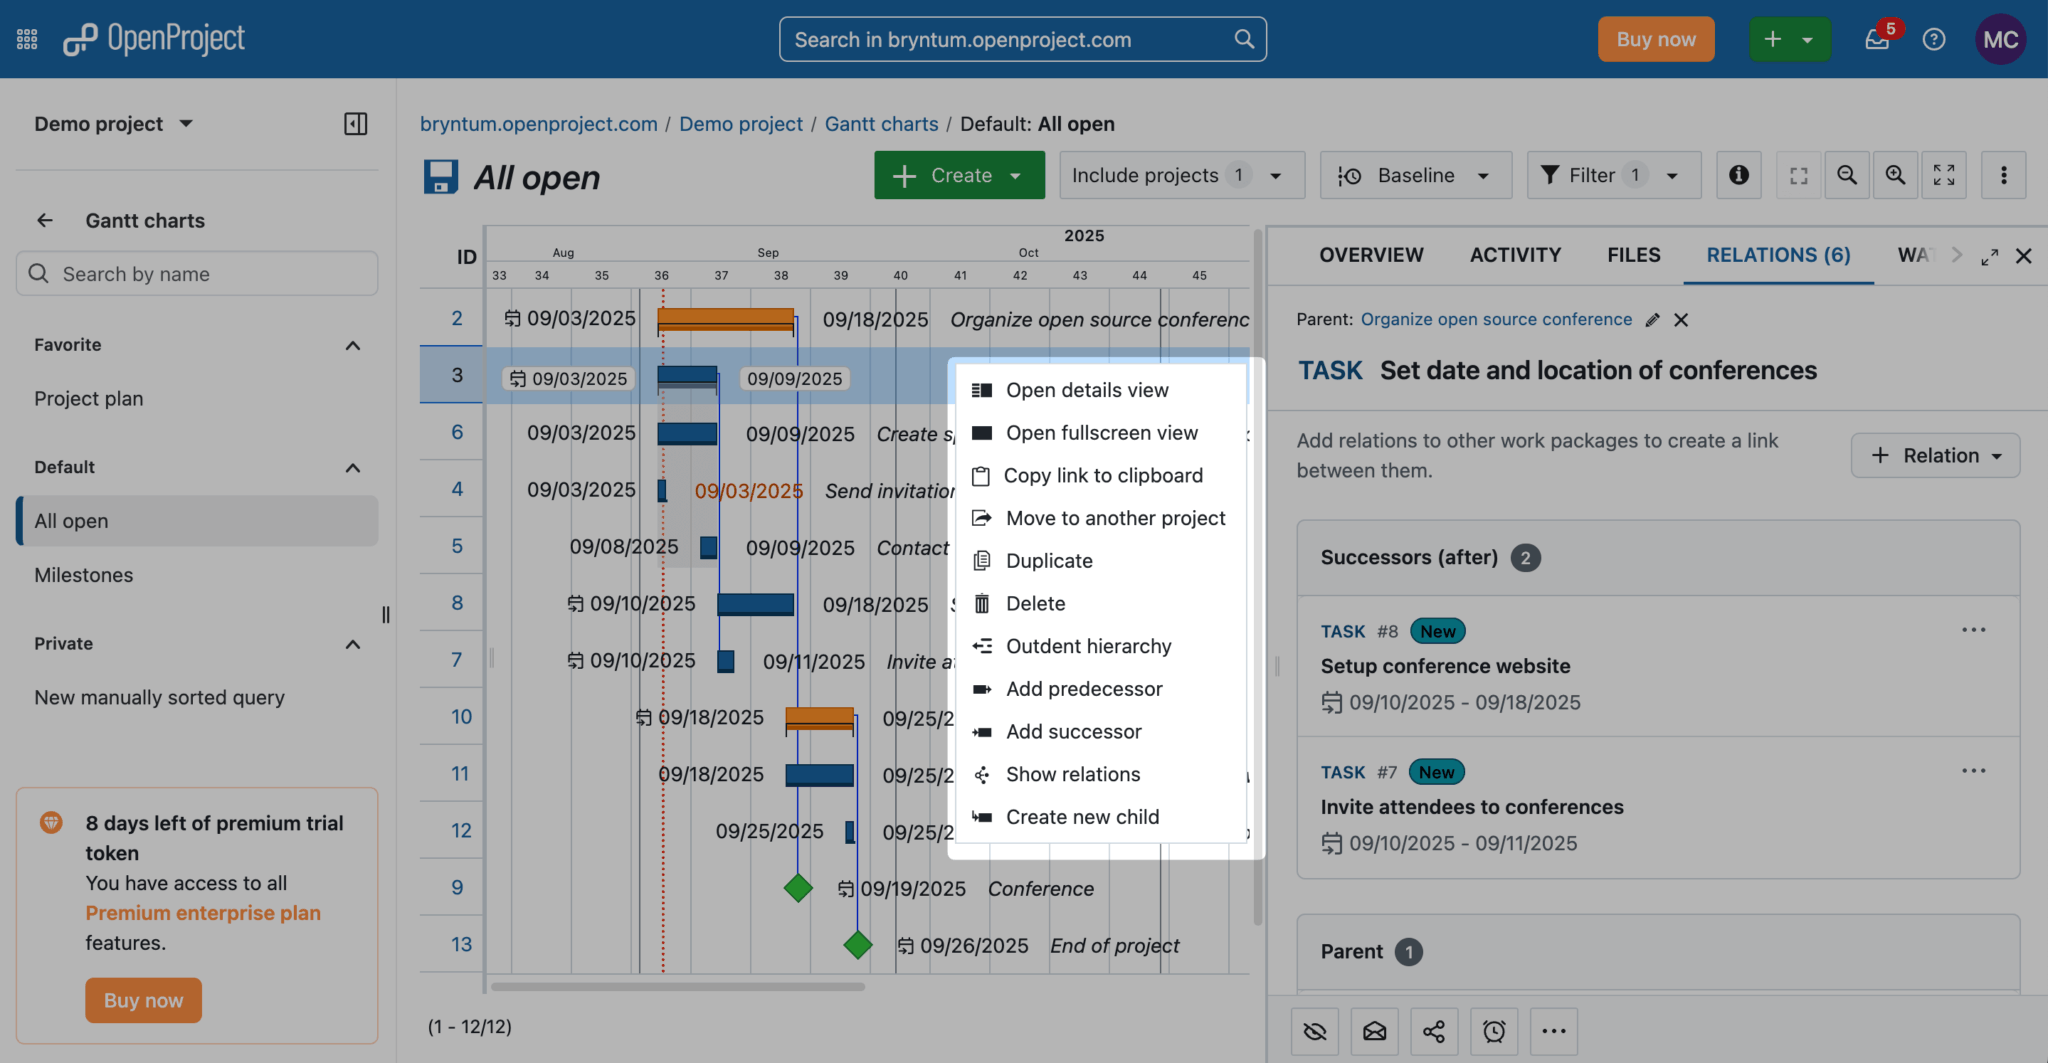Click the horizontal scrollbar under the Gantt chart
2048x1063 pixels.
pyautogui.click(x=678, y=987)
